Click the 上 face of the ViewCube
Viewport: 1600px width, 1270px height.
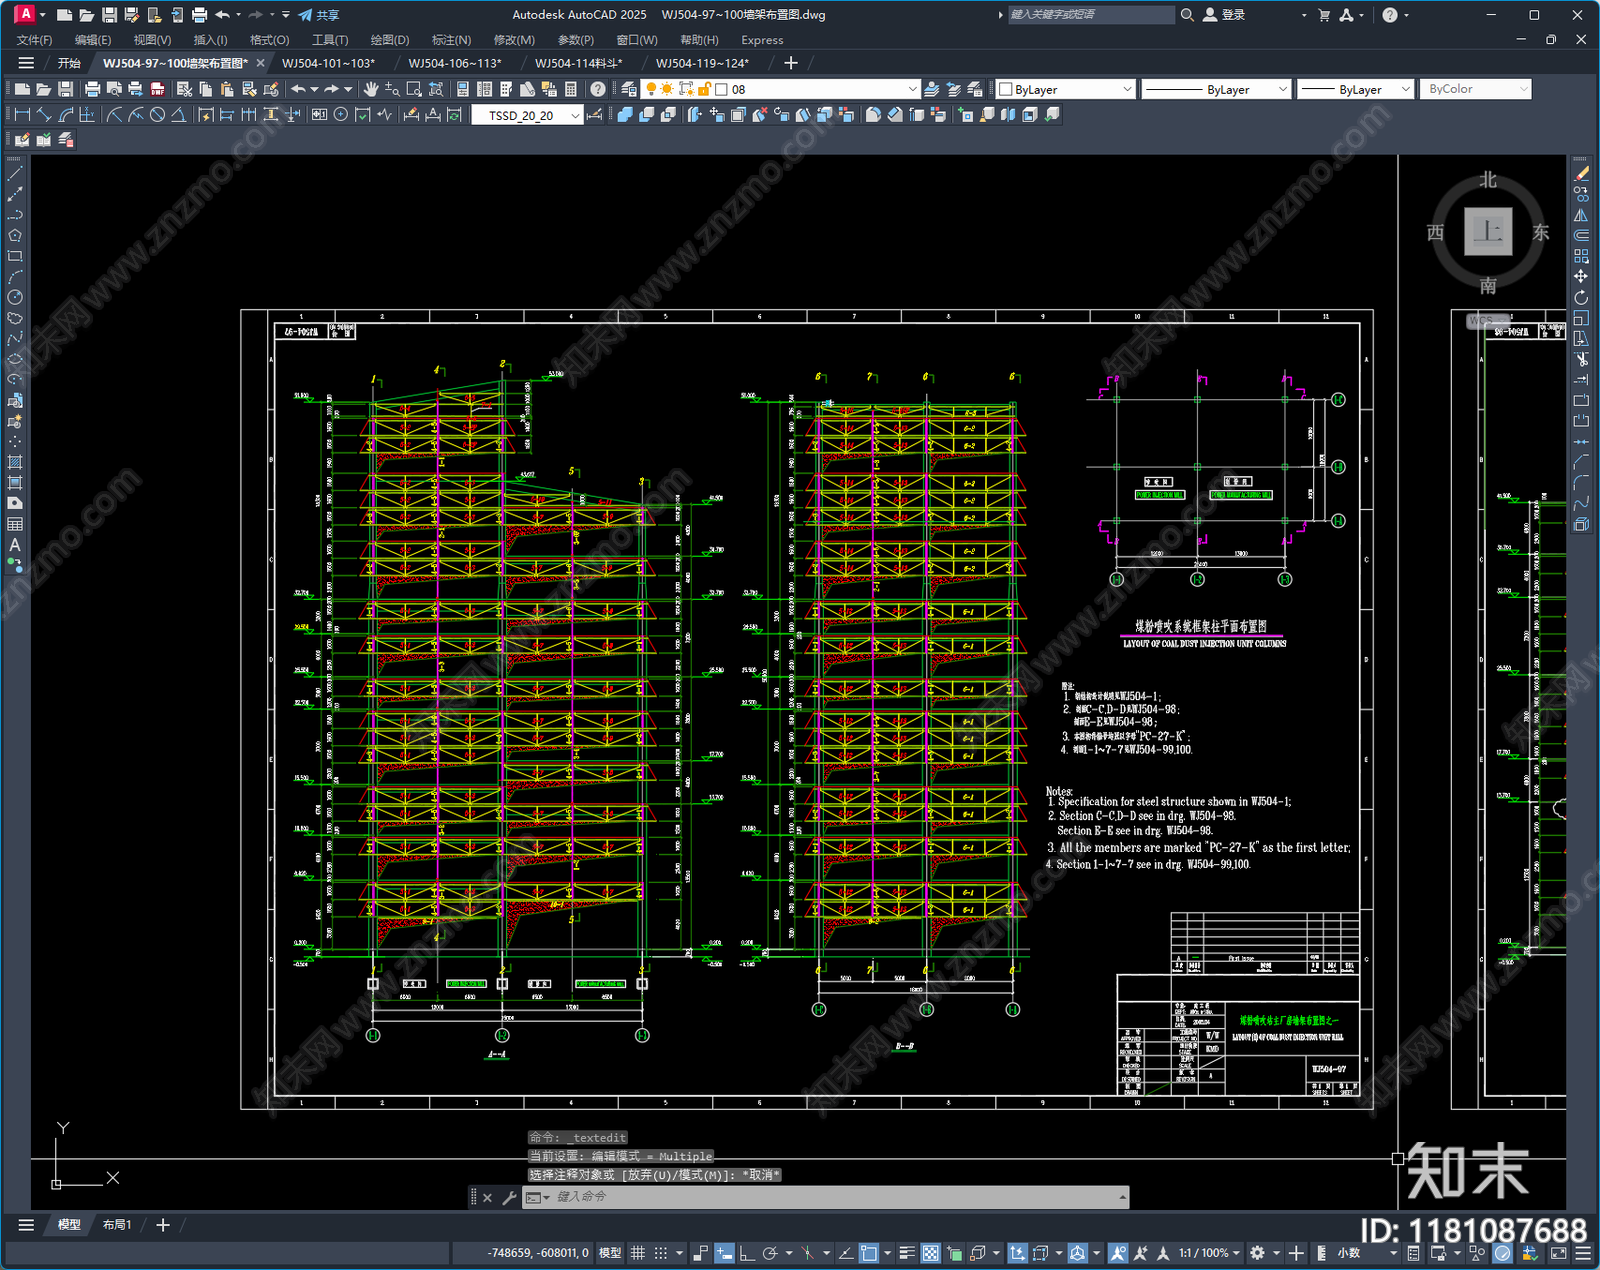(x=1488, y=232)
